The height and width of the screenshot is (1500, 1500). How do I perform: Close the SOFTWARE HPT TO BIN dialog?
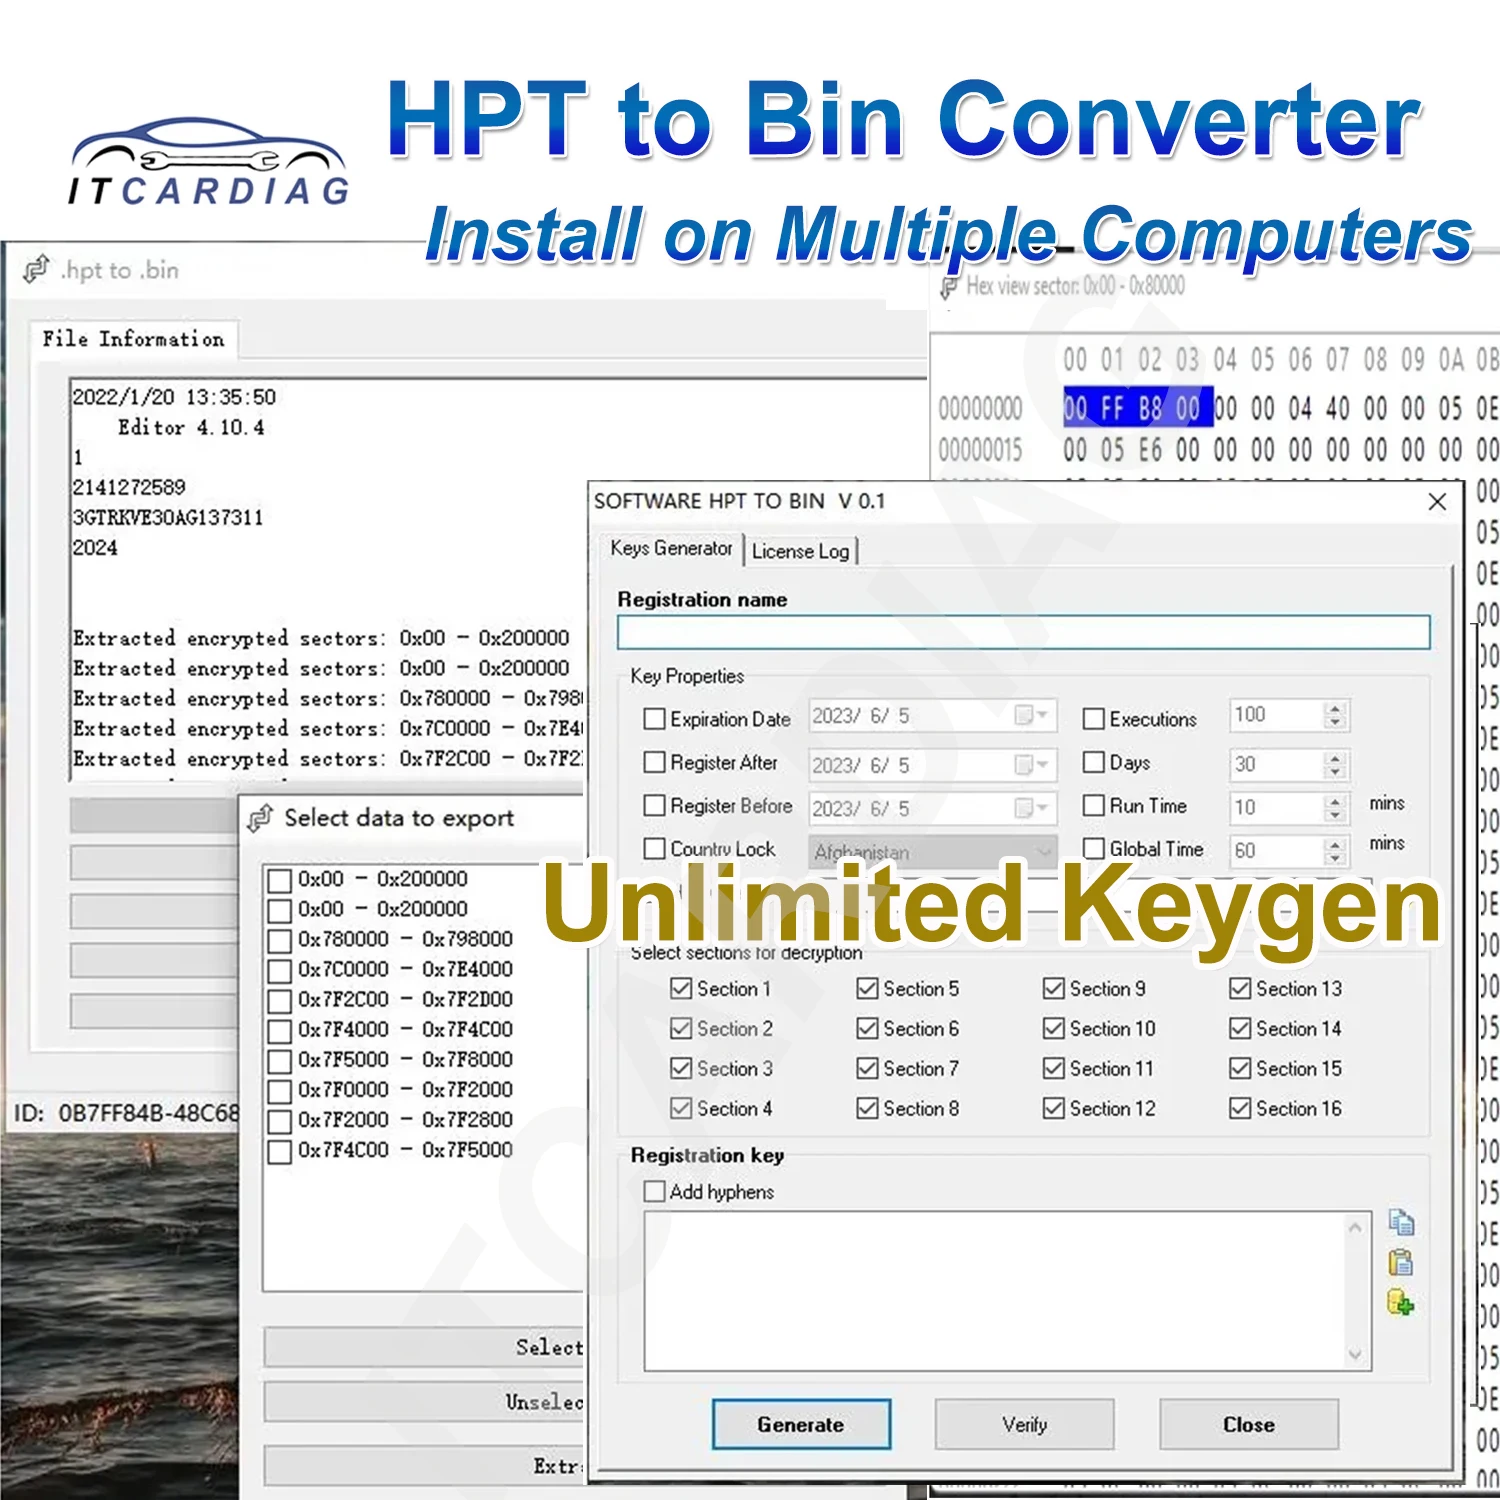1437,501
